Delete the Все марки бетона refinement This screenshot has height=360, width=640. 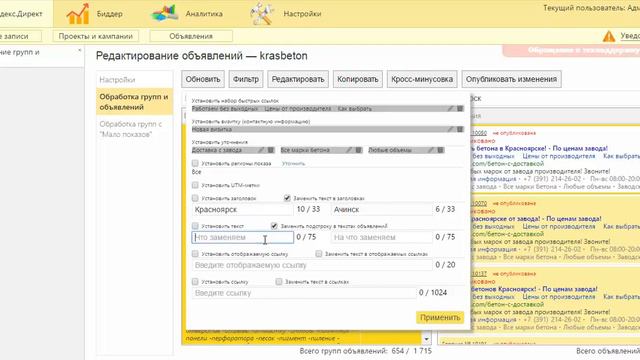[x=358, y=150]
